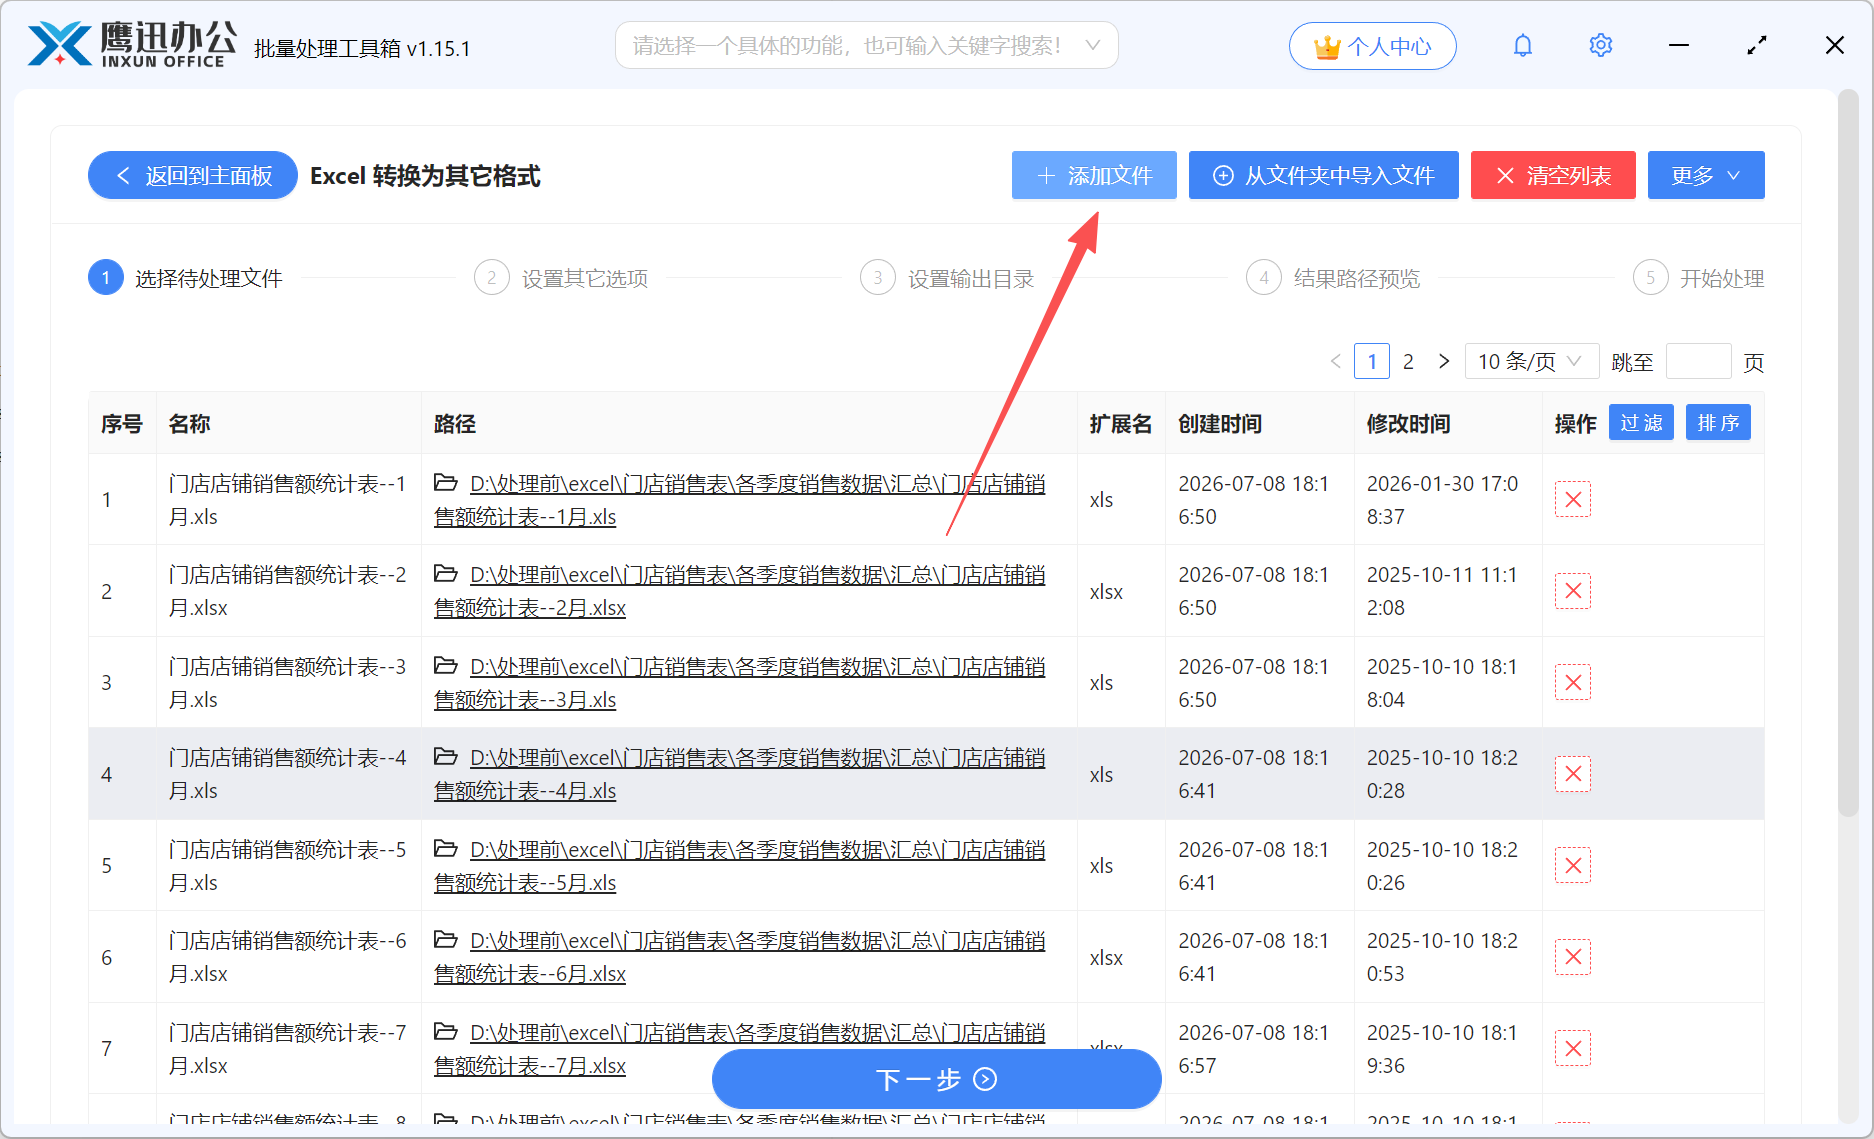The image size is (1874, 1139).
Task: Open the function search dropdown
Action: coord(866,45)
